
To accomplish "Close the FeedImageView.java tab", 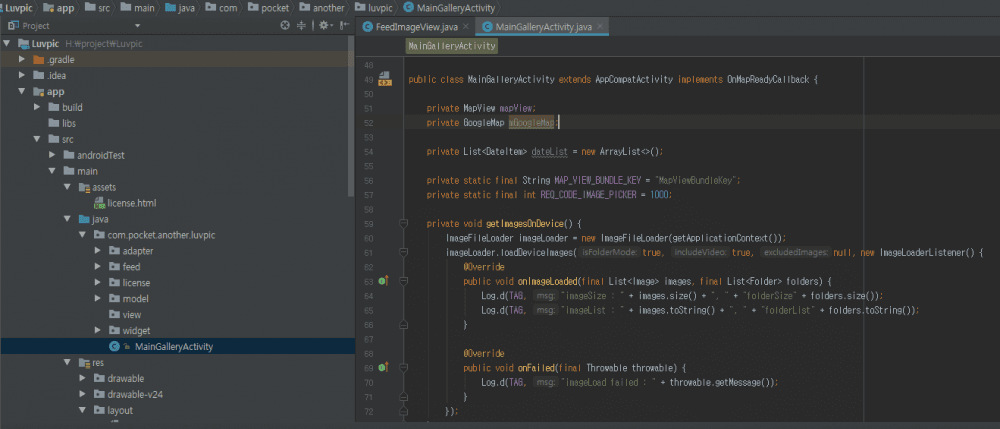I will coord(466,27).
